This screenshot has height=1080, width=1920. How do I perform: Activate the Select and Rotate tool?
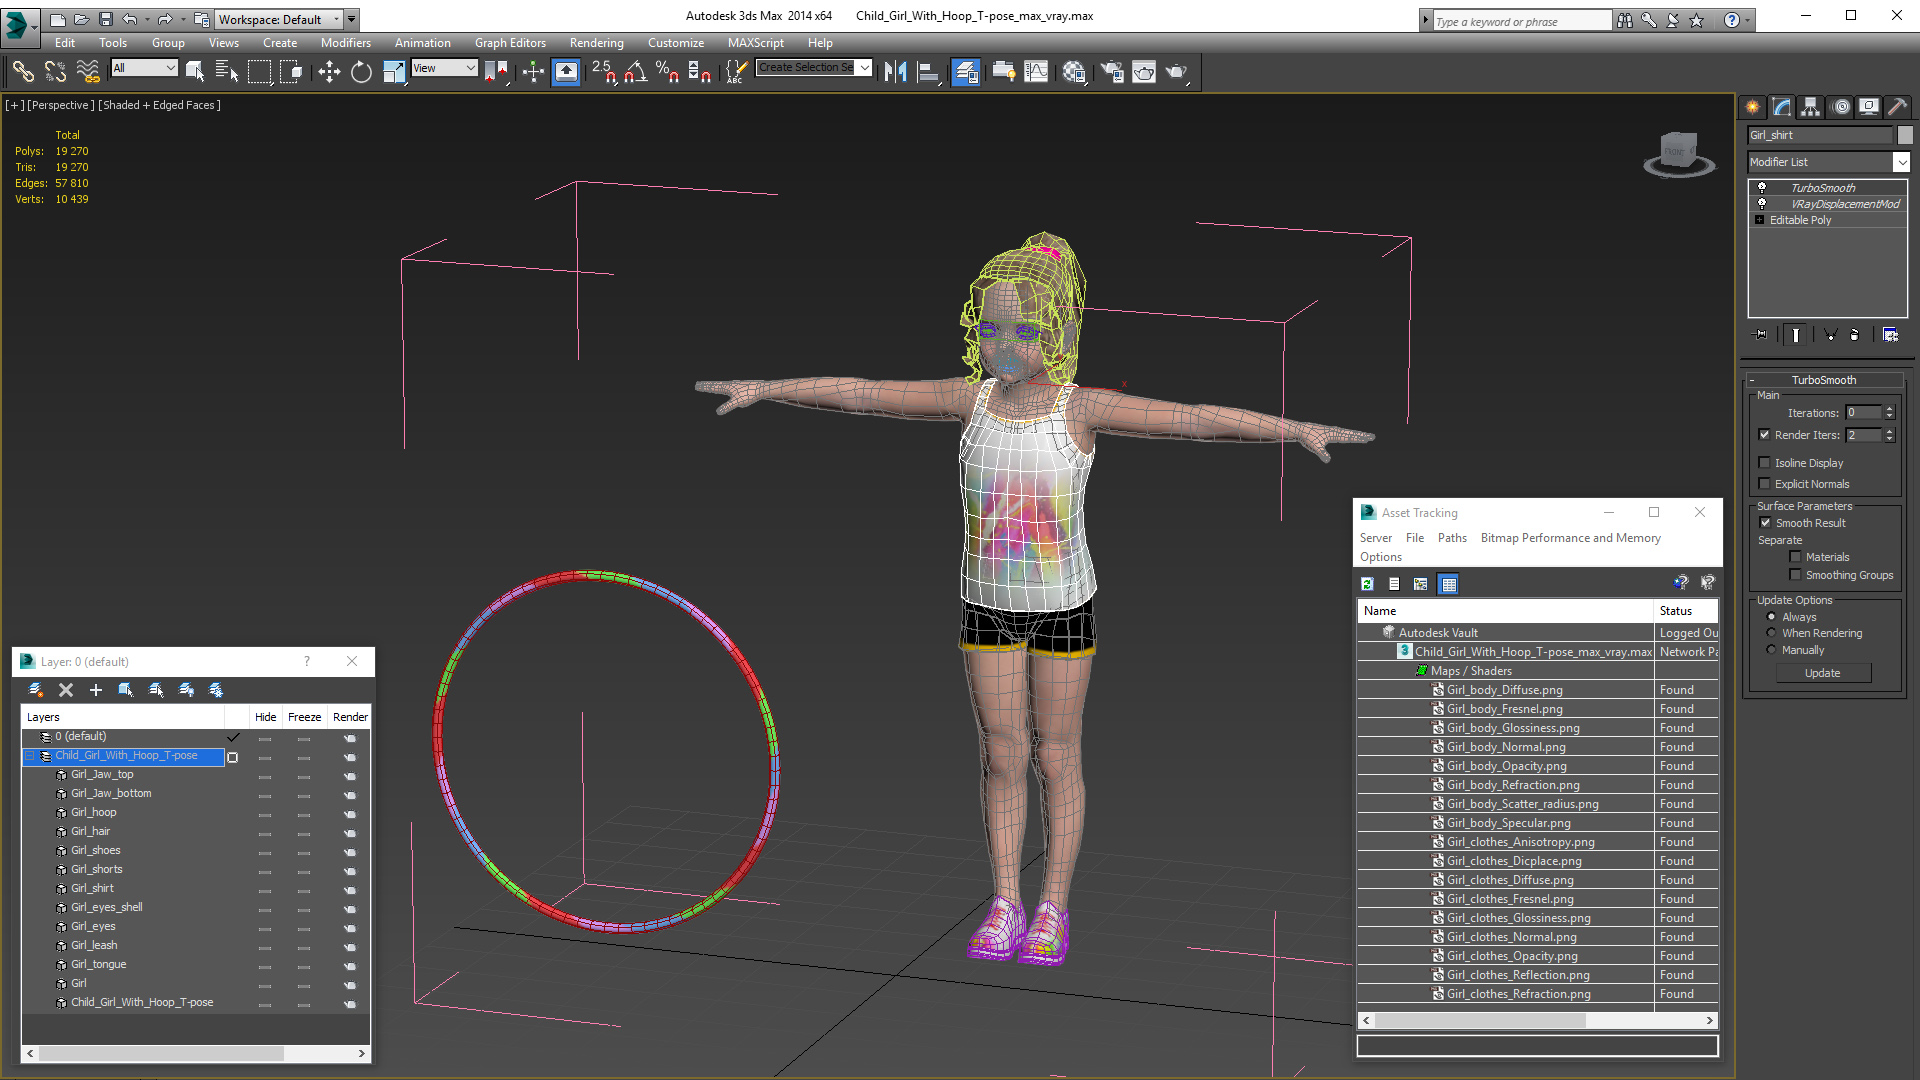coord(361,71)
